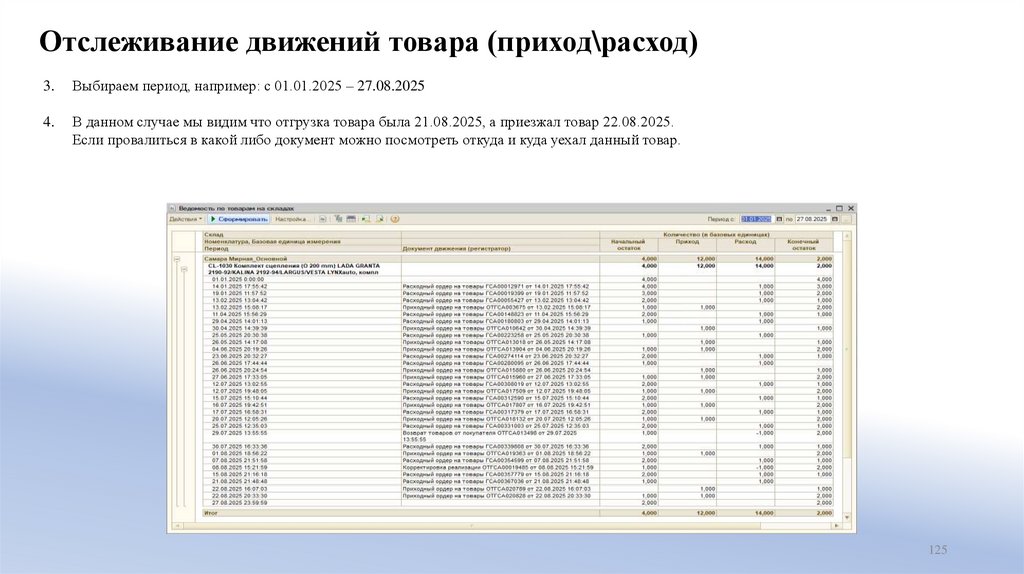
Task: Focus the Период с start date field
Action: click(756, 219)
